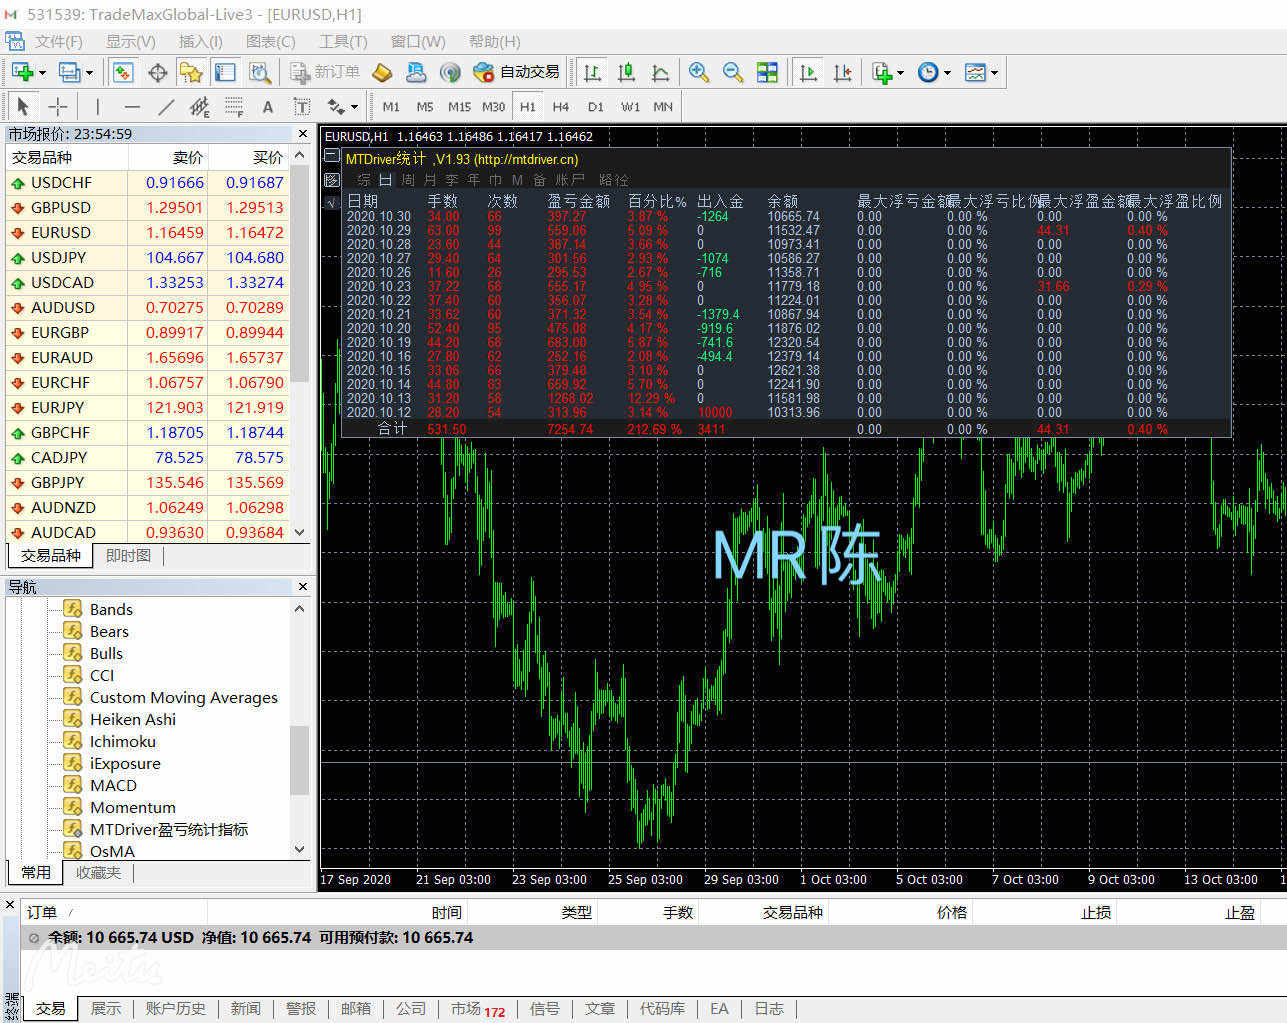
Task: Select the crosshair tool
Action: coord(58,106)
